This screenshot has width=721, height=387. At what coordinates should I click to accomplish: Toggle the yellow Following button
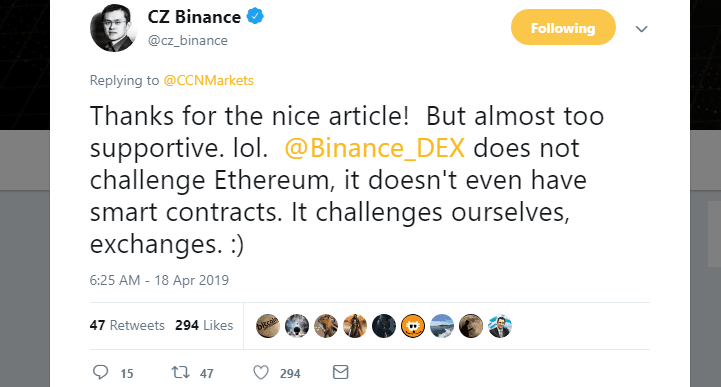tap(563, 28)
